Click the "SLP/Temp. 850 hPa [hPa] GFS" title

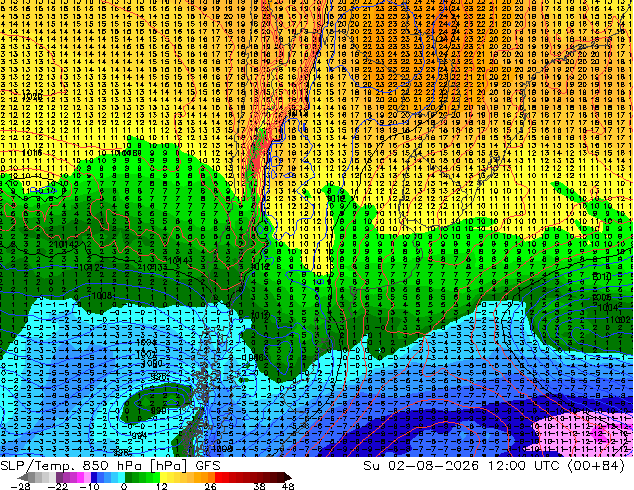pyautogui.click(x=110, y=466)
